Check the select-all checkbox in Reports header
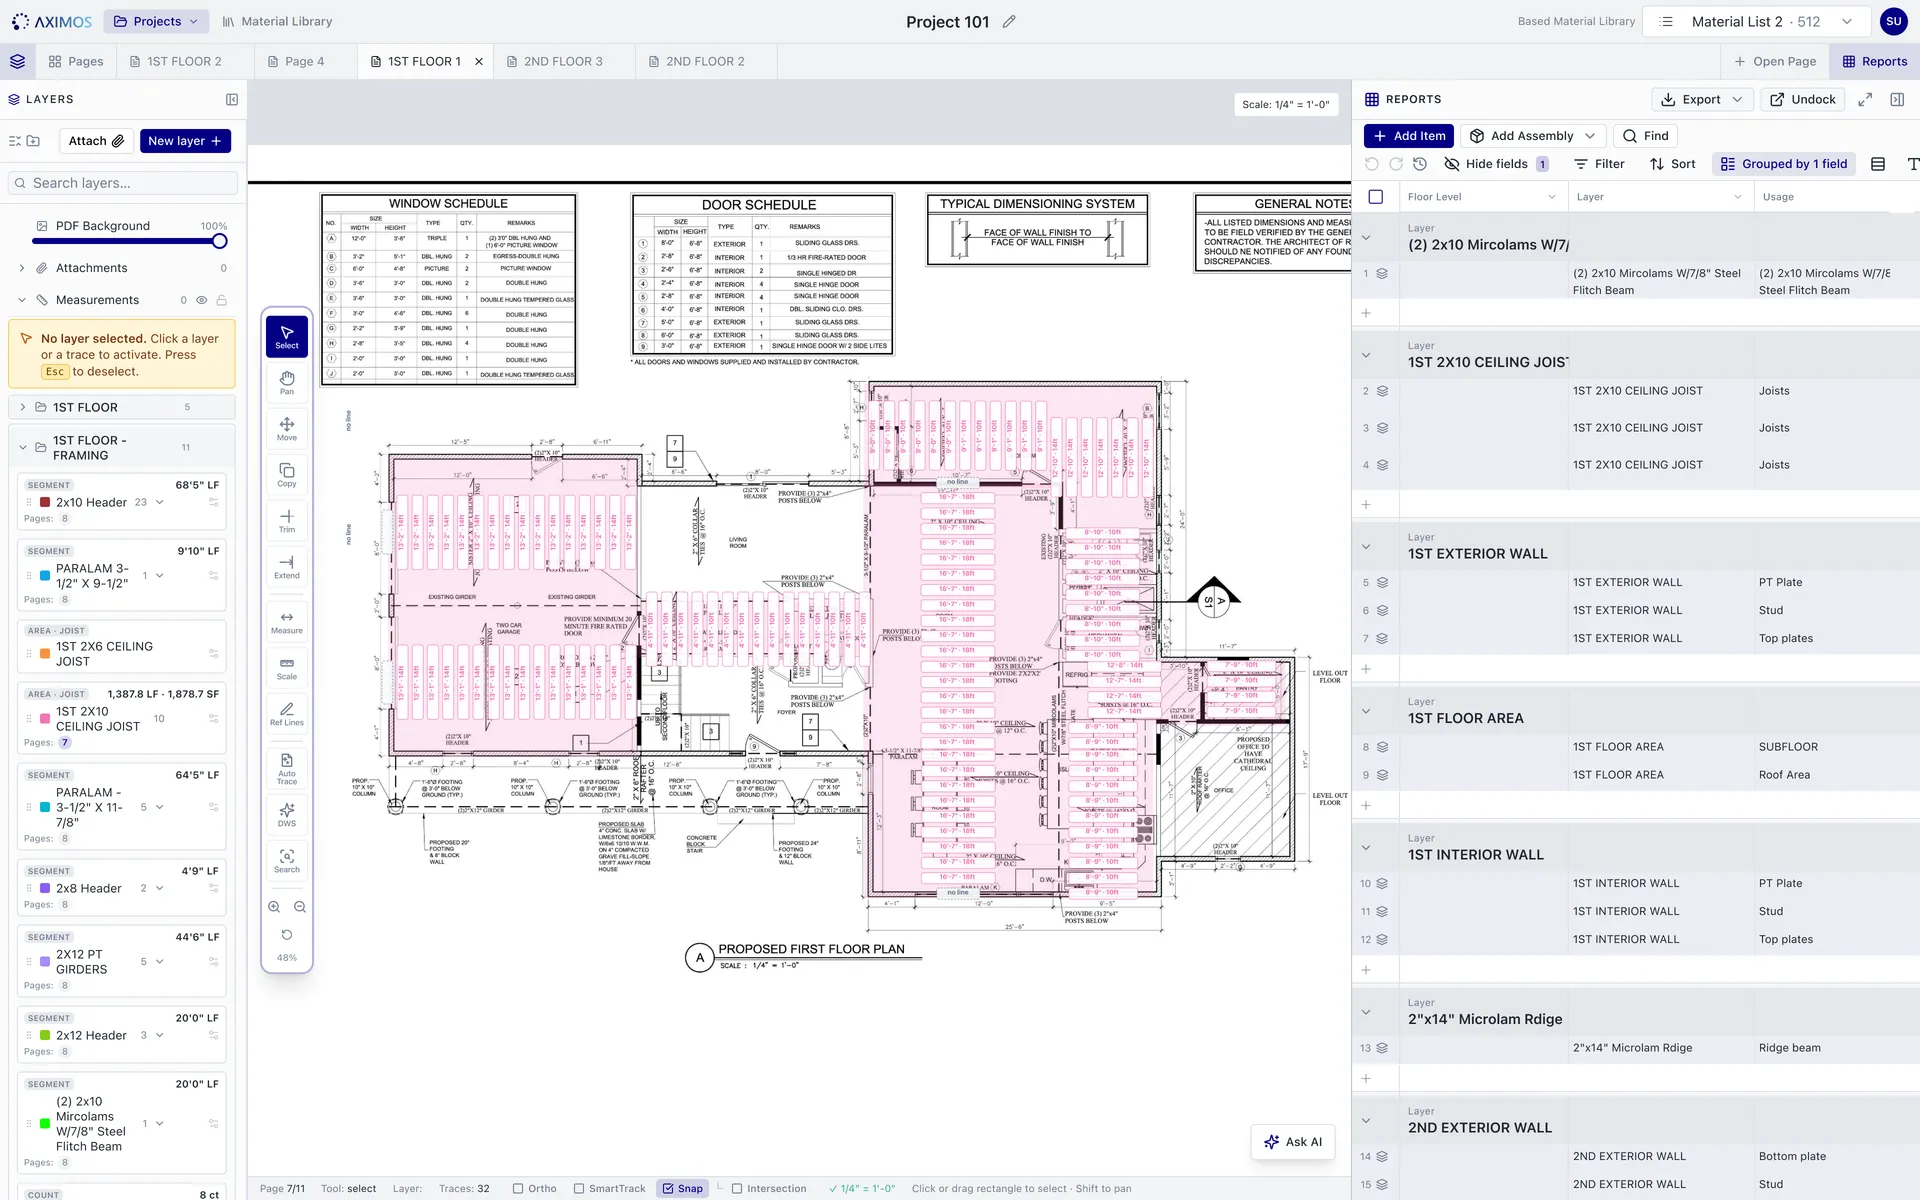1920x1200 pixels. (1376, 197)
